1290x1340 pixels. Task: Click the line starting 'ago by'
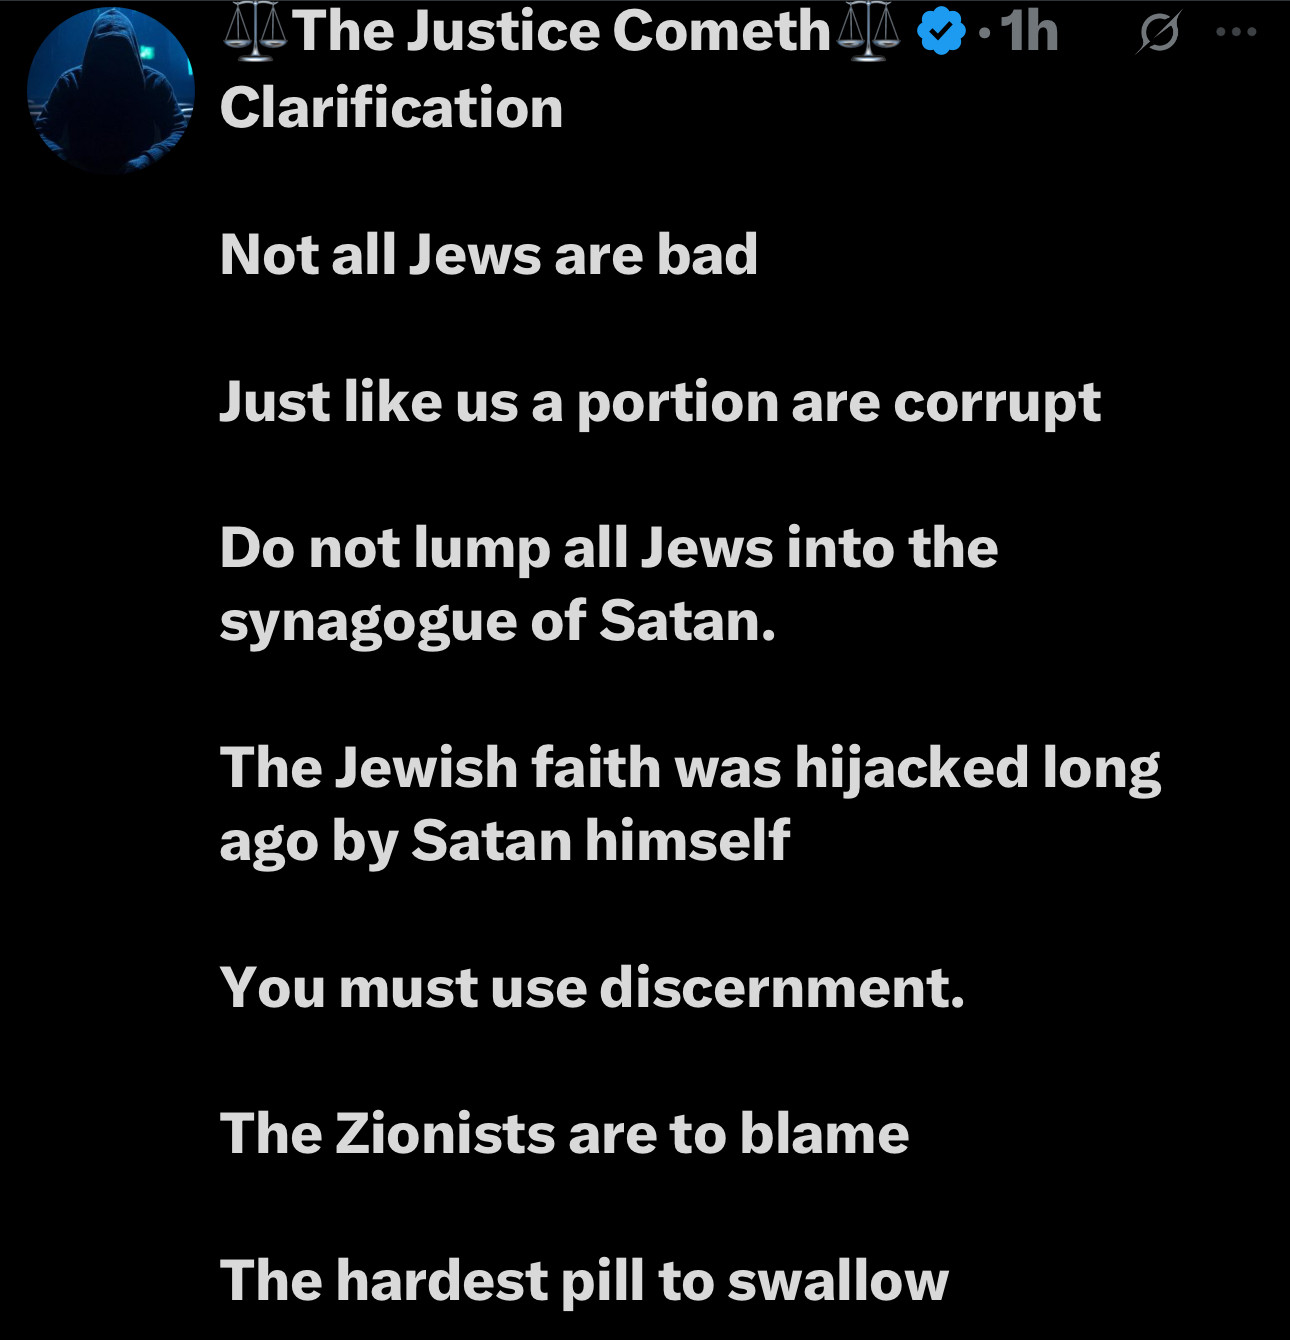(x=504, y=841)
